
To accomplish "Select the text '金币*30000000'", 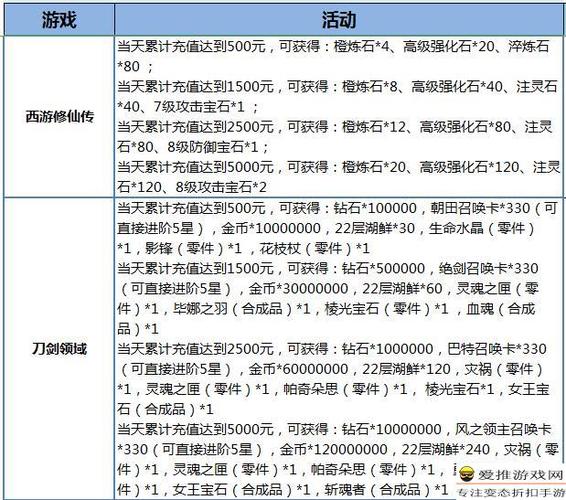I will coord(299,288).
